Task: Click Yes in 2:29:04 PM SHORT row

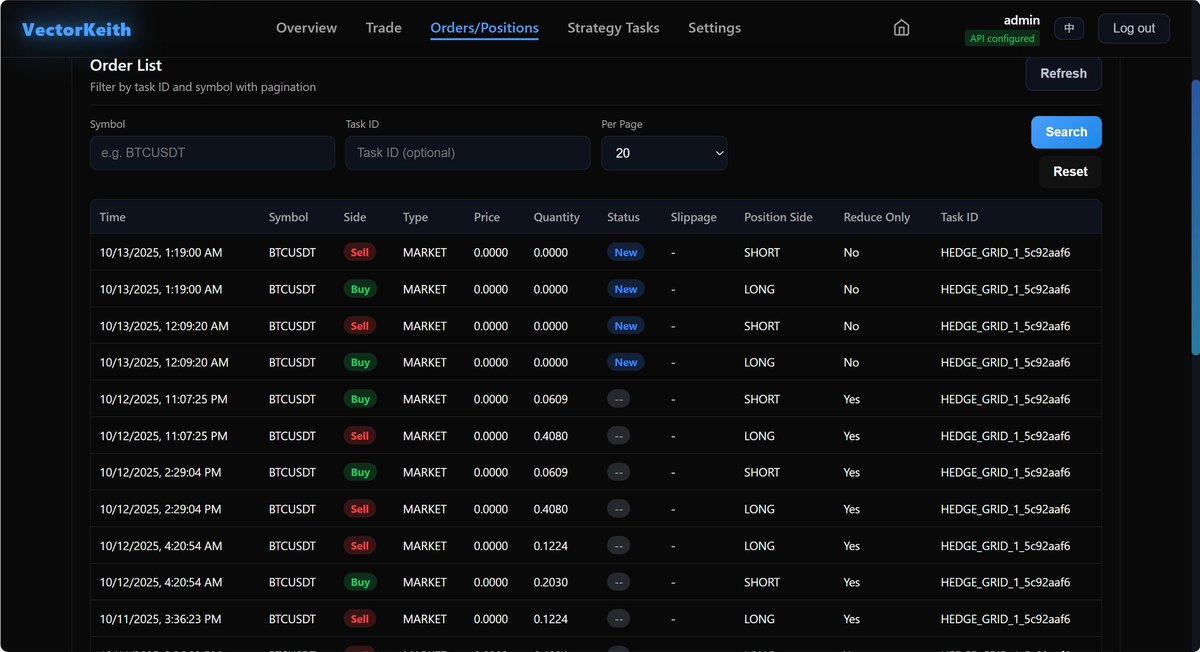Action: pyautogui.click(x=852, y=472)
